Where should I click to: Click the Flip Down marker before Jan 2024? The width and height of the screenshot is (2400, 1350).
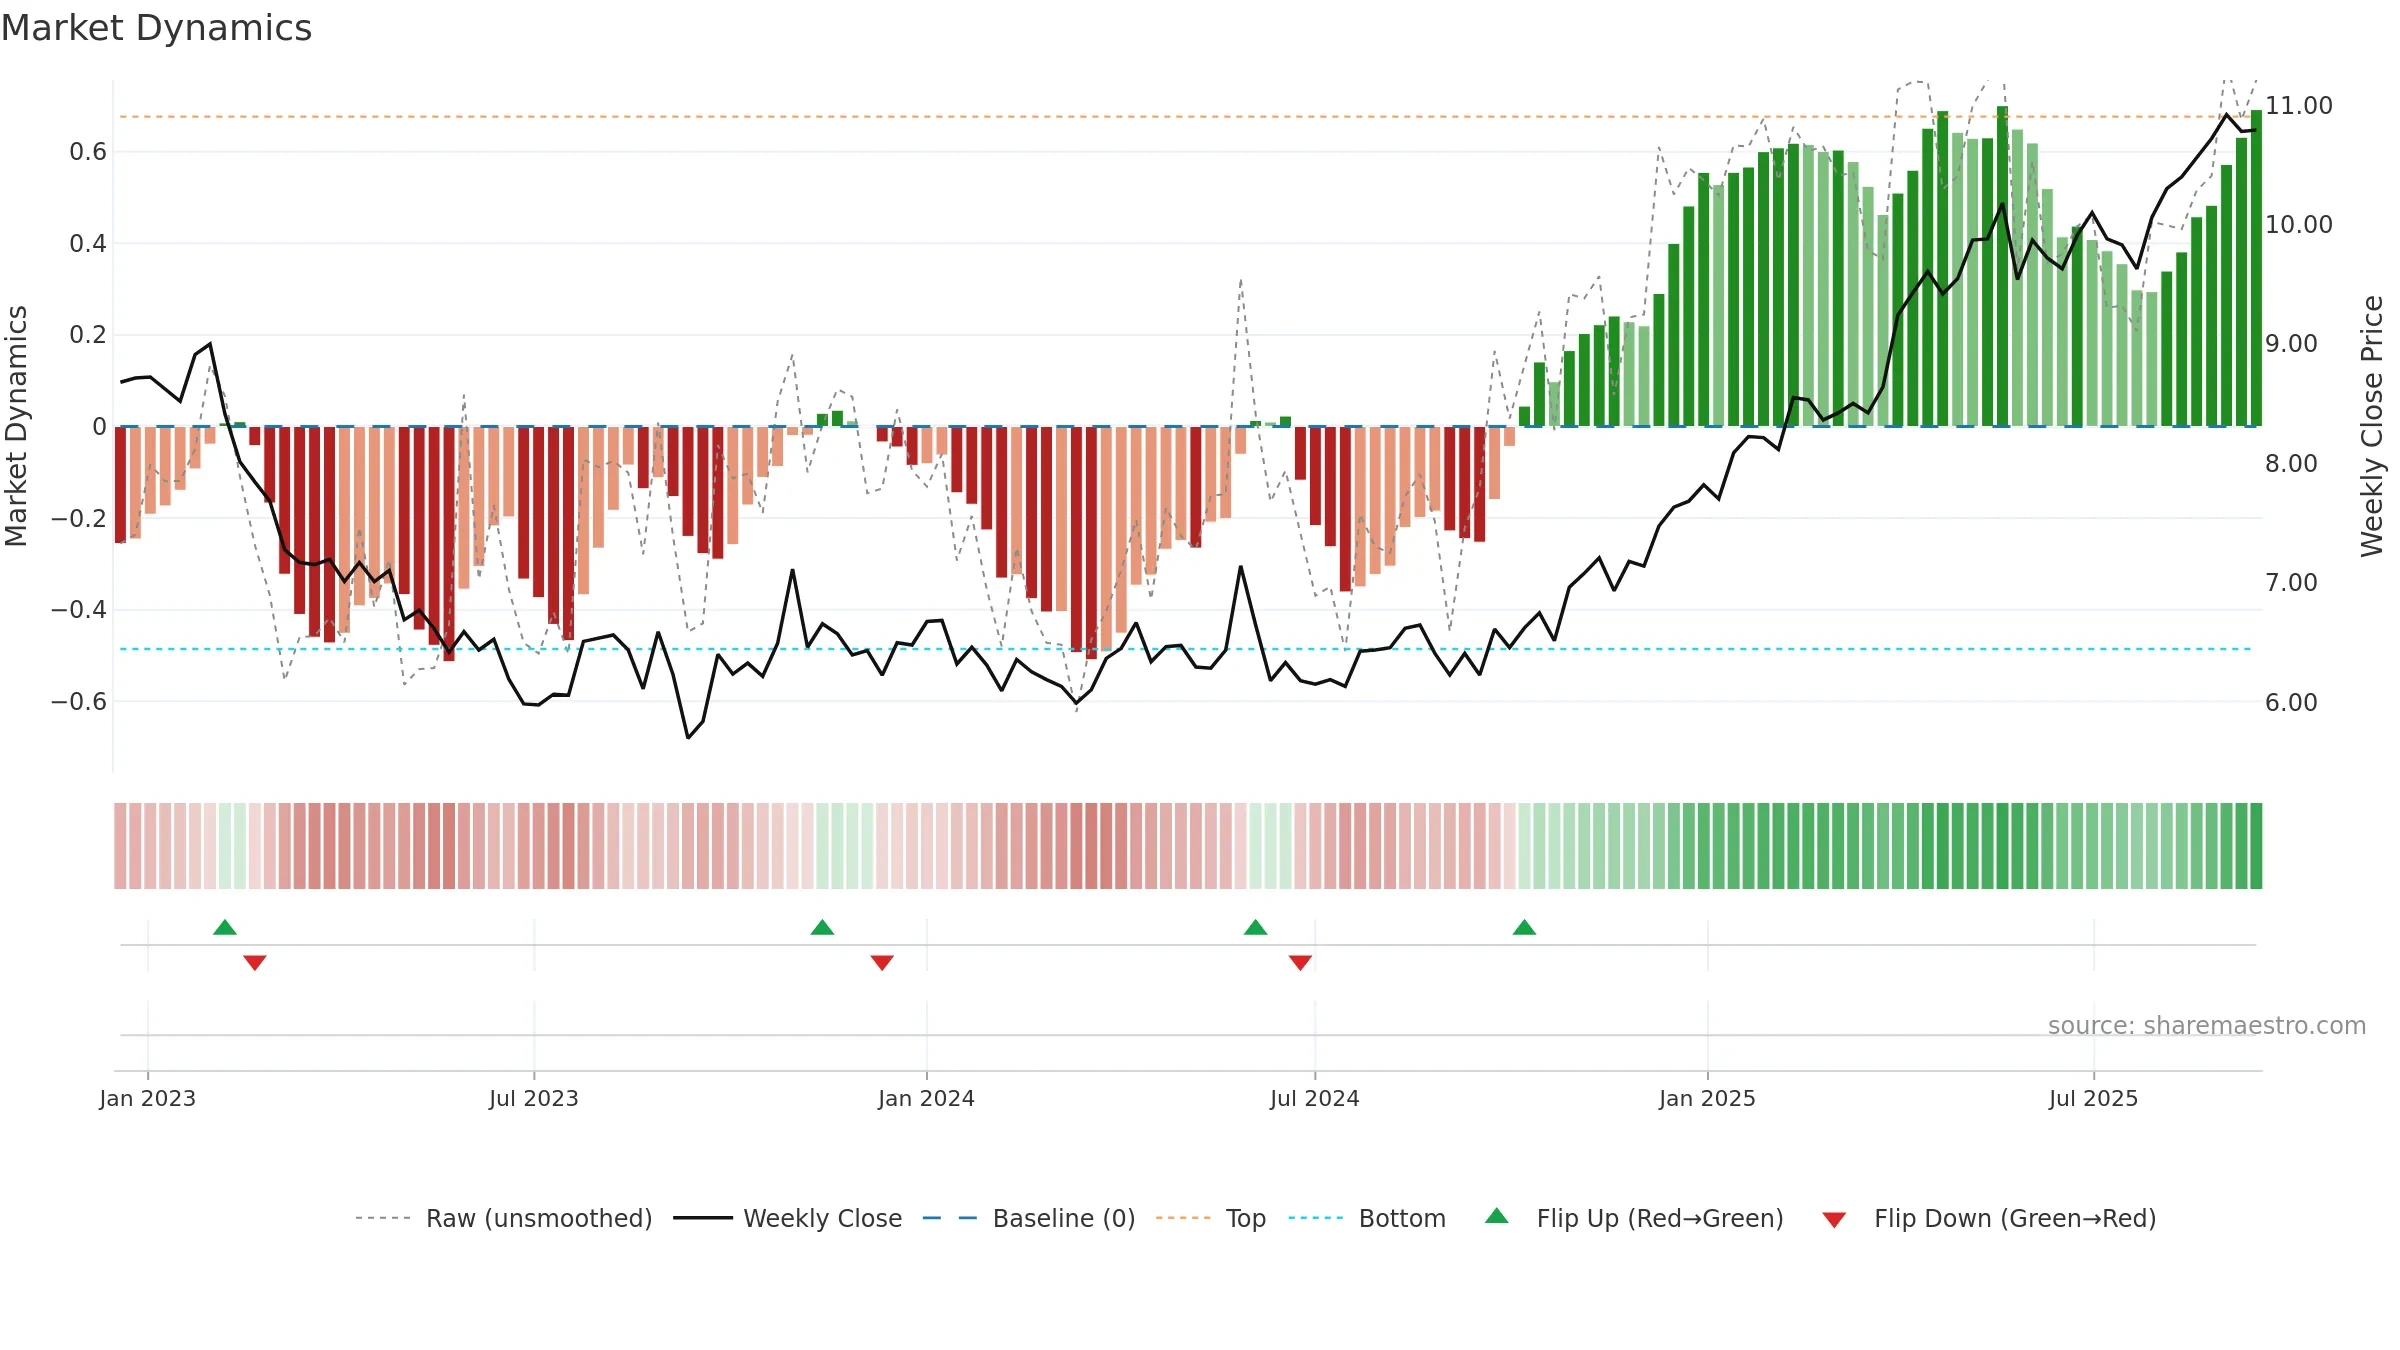pos(882,962)
